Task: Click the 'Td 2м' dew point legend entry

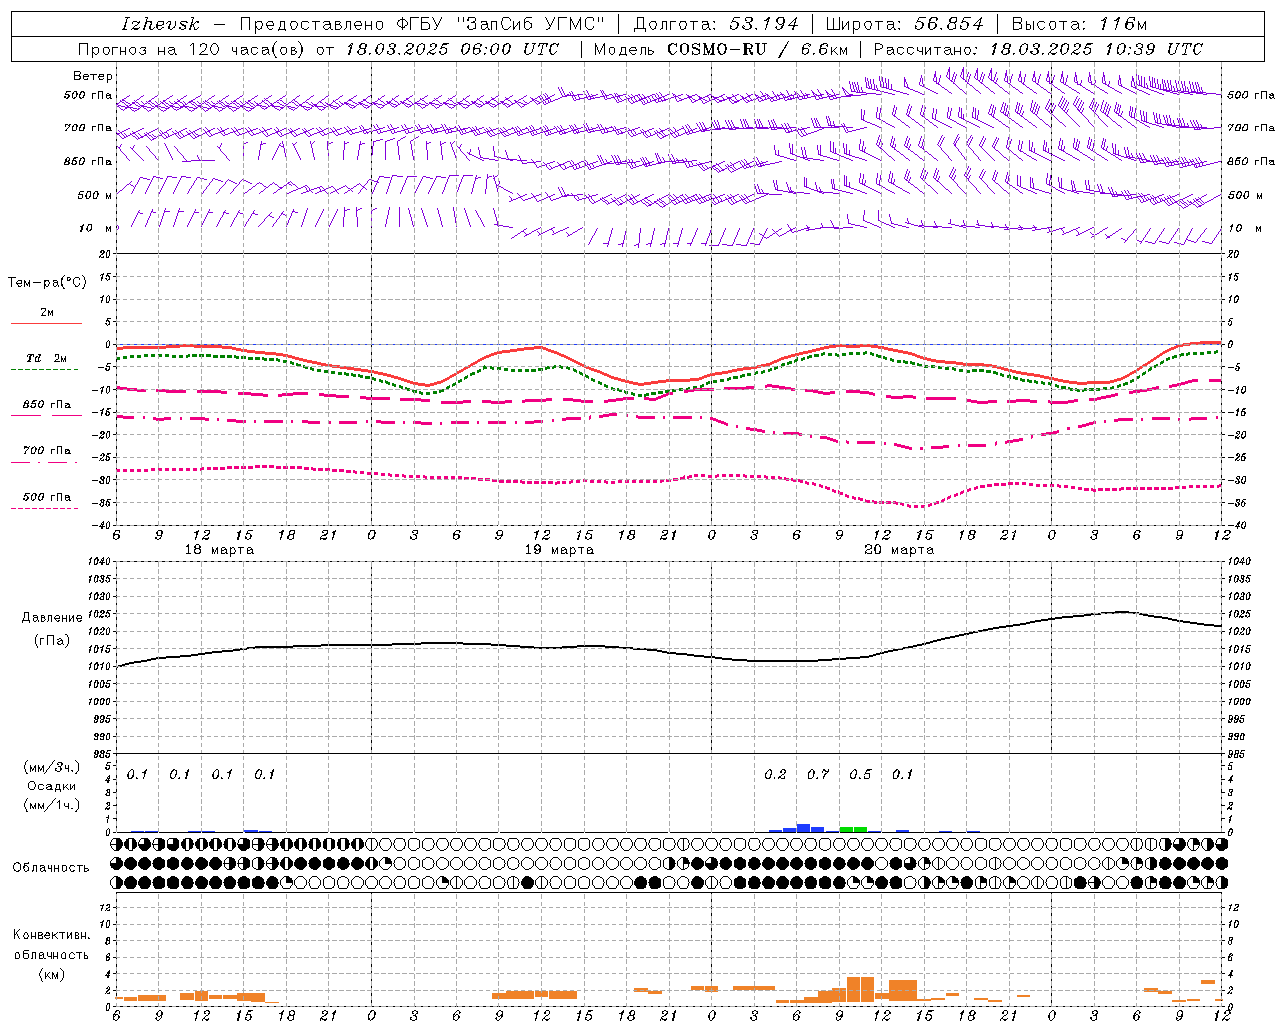Action: [47, 357]
